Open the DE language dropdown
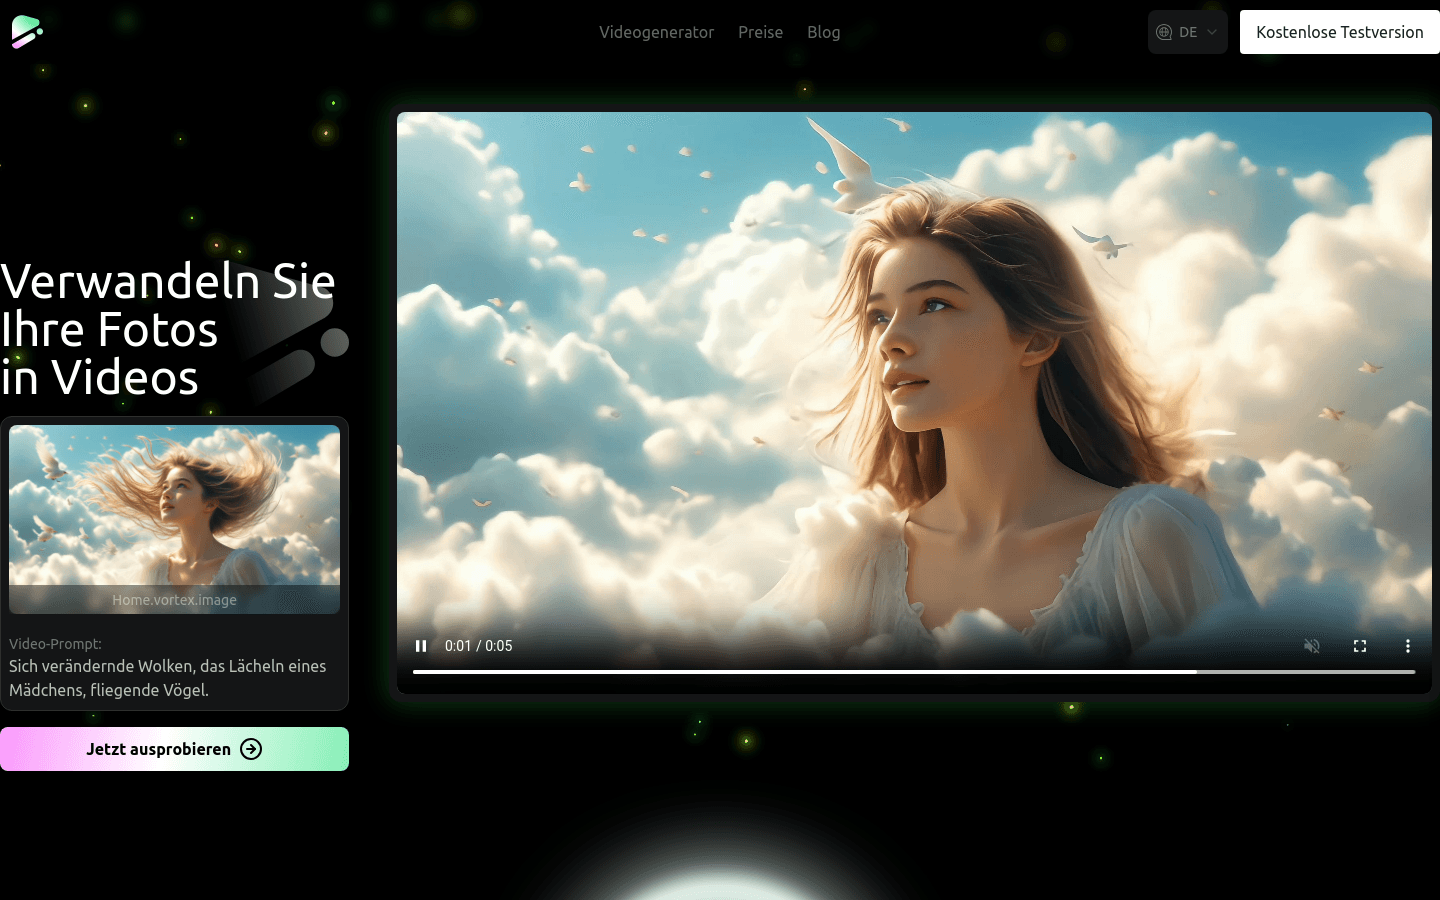 click(x=1187, y=32)
